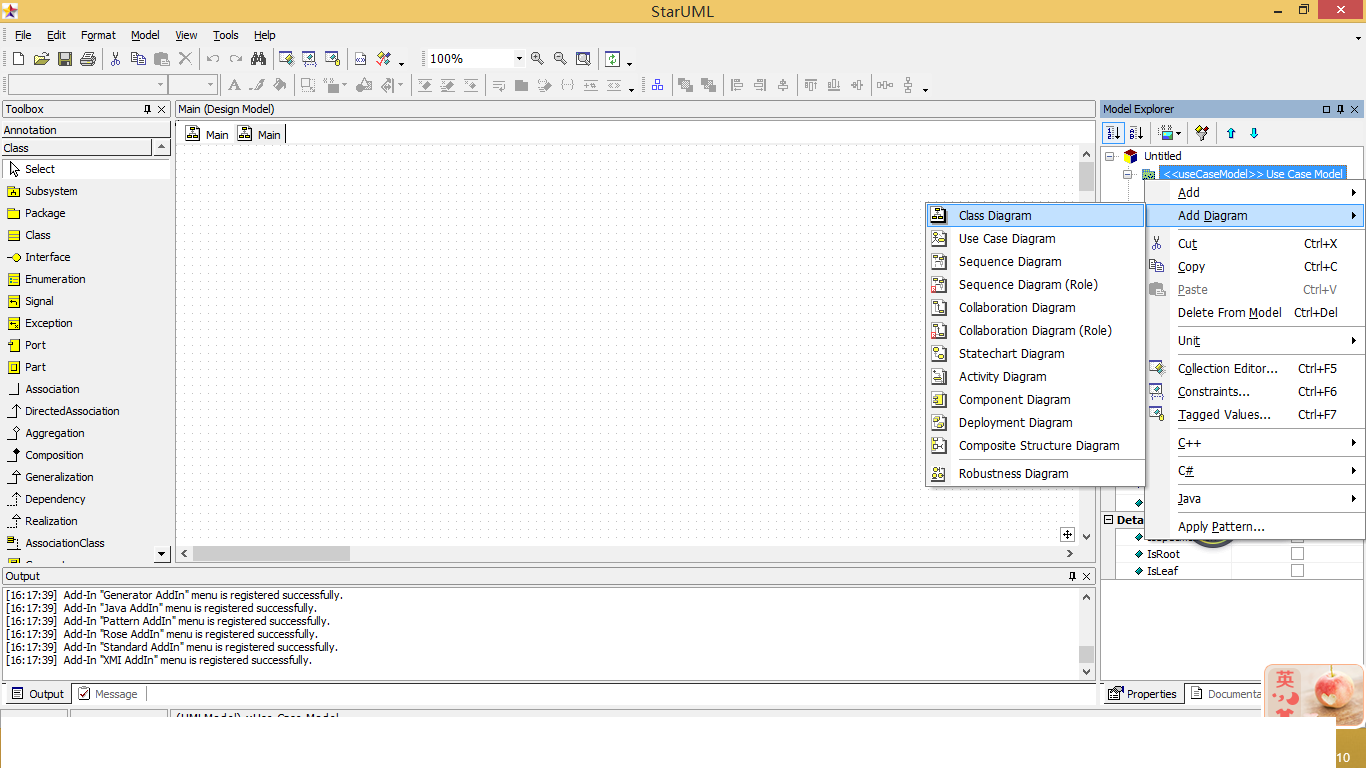Open the font name combo box

click(87, 85)
